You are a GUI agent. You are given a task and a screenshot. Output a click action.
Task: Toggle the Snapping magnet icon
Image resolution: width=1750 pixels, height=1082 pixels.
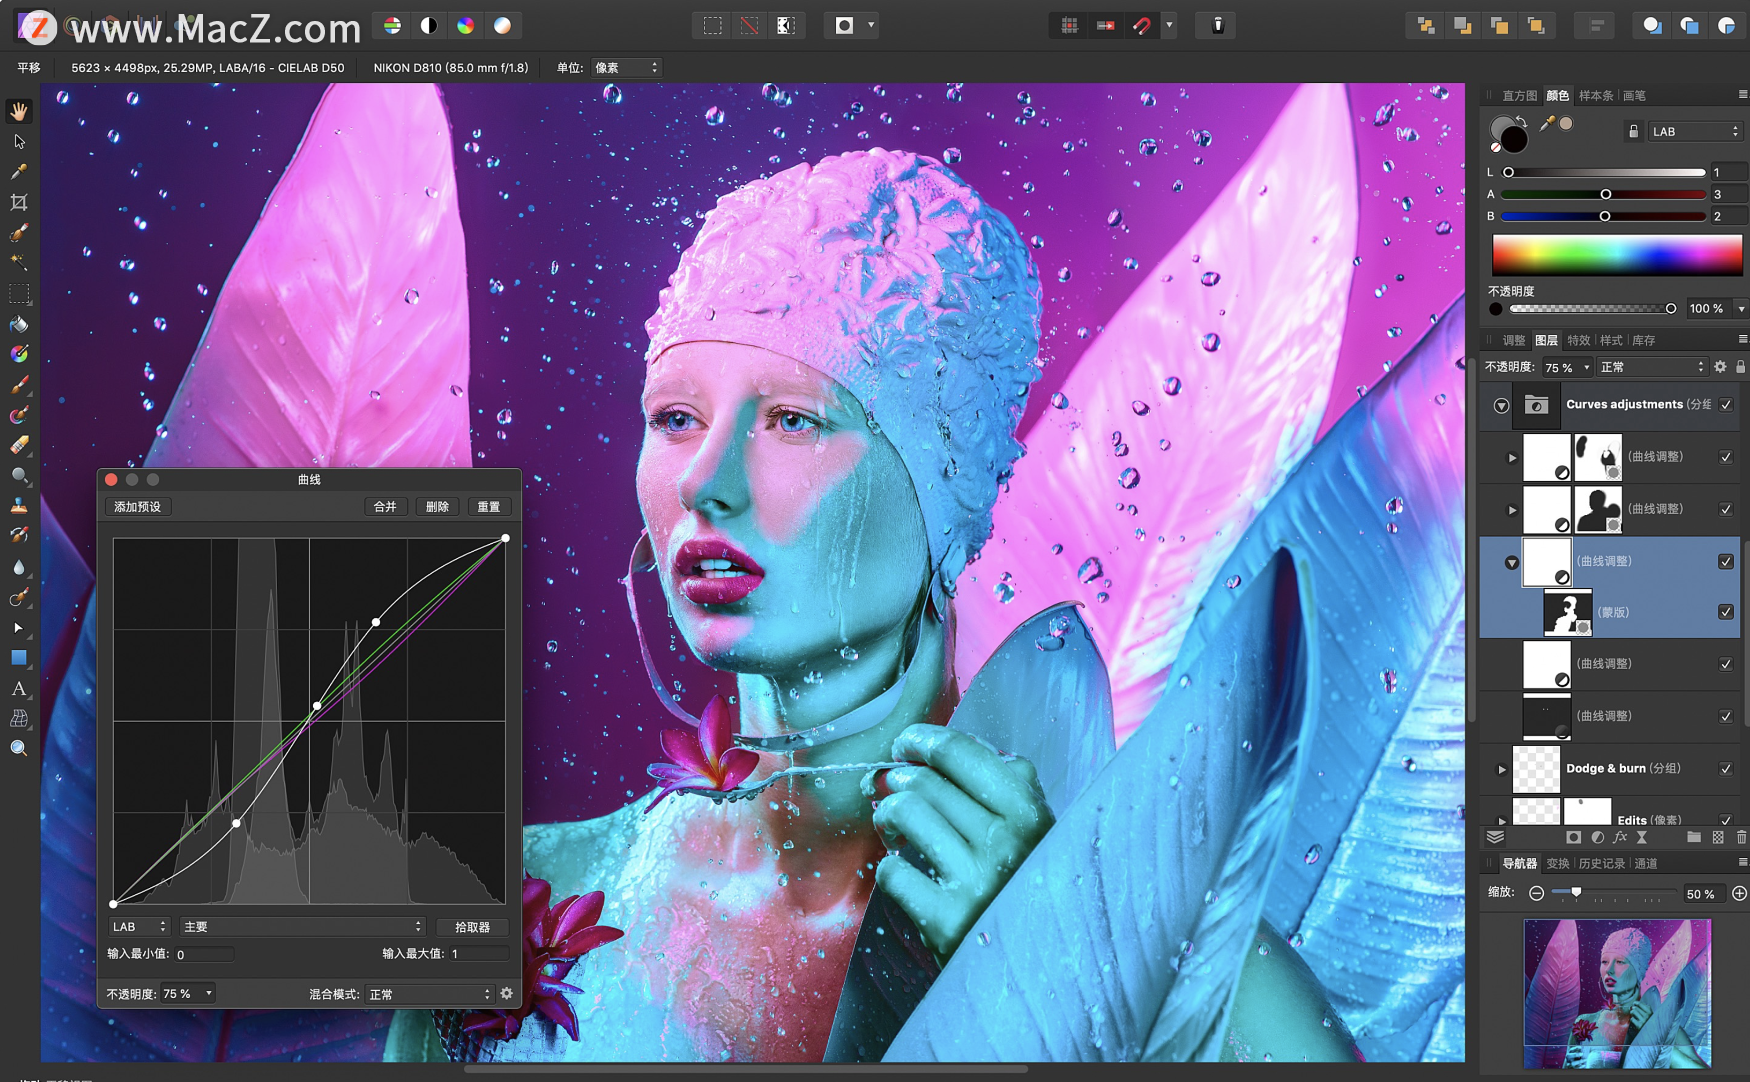point(1142,26)
